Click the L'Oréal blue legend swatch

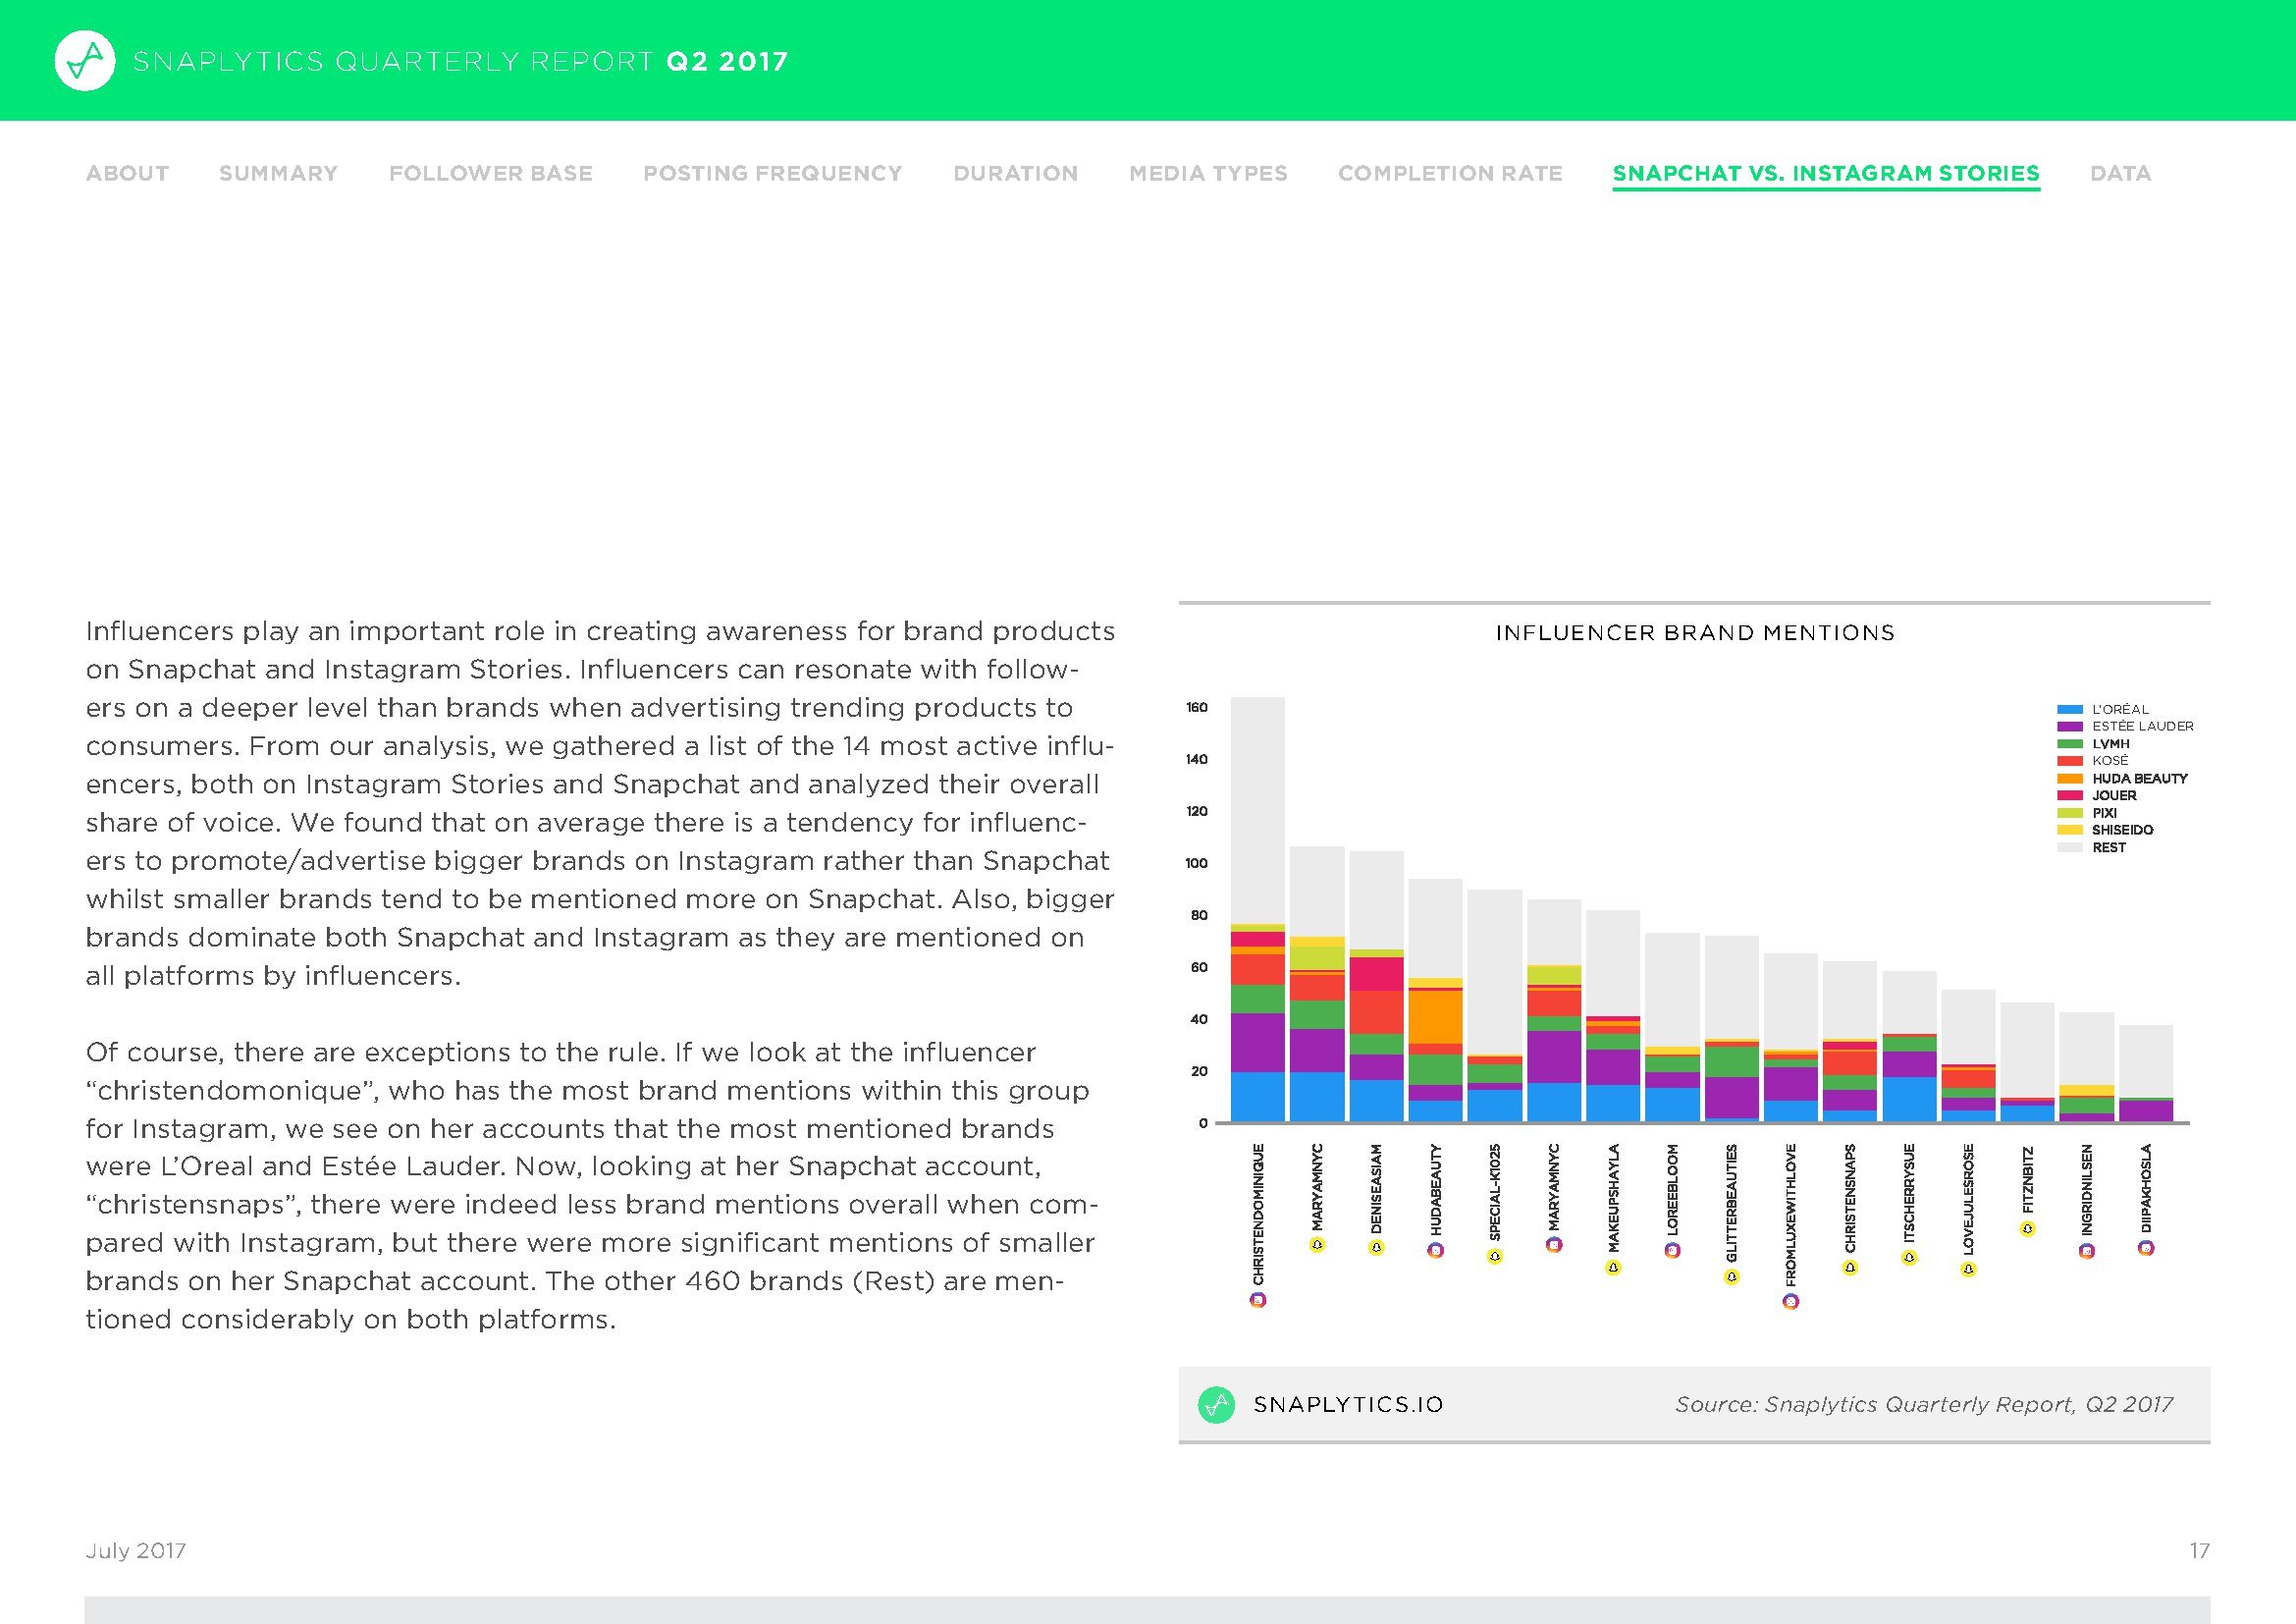[2069, 709]
